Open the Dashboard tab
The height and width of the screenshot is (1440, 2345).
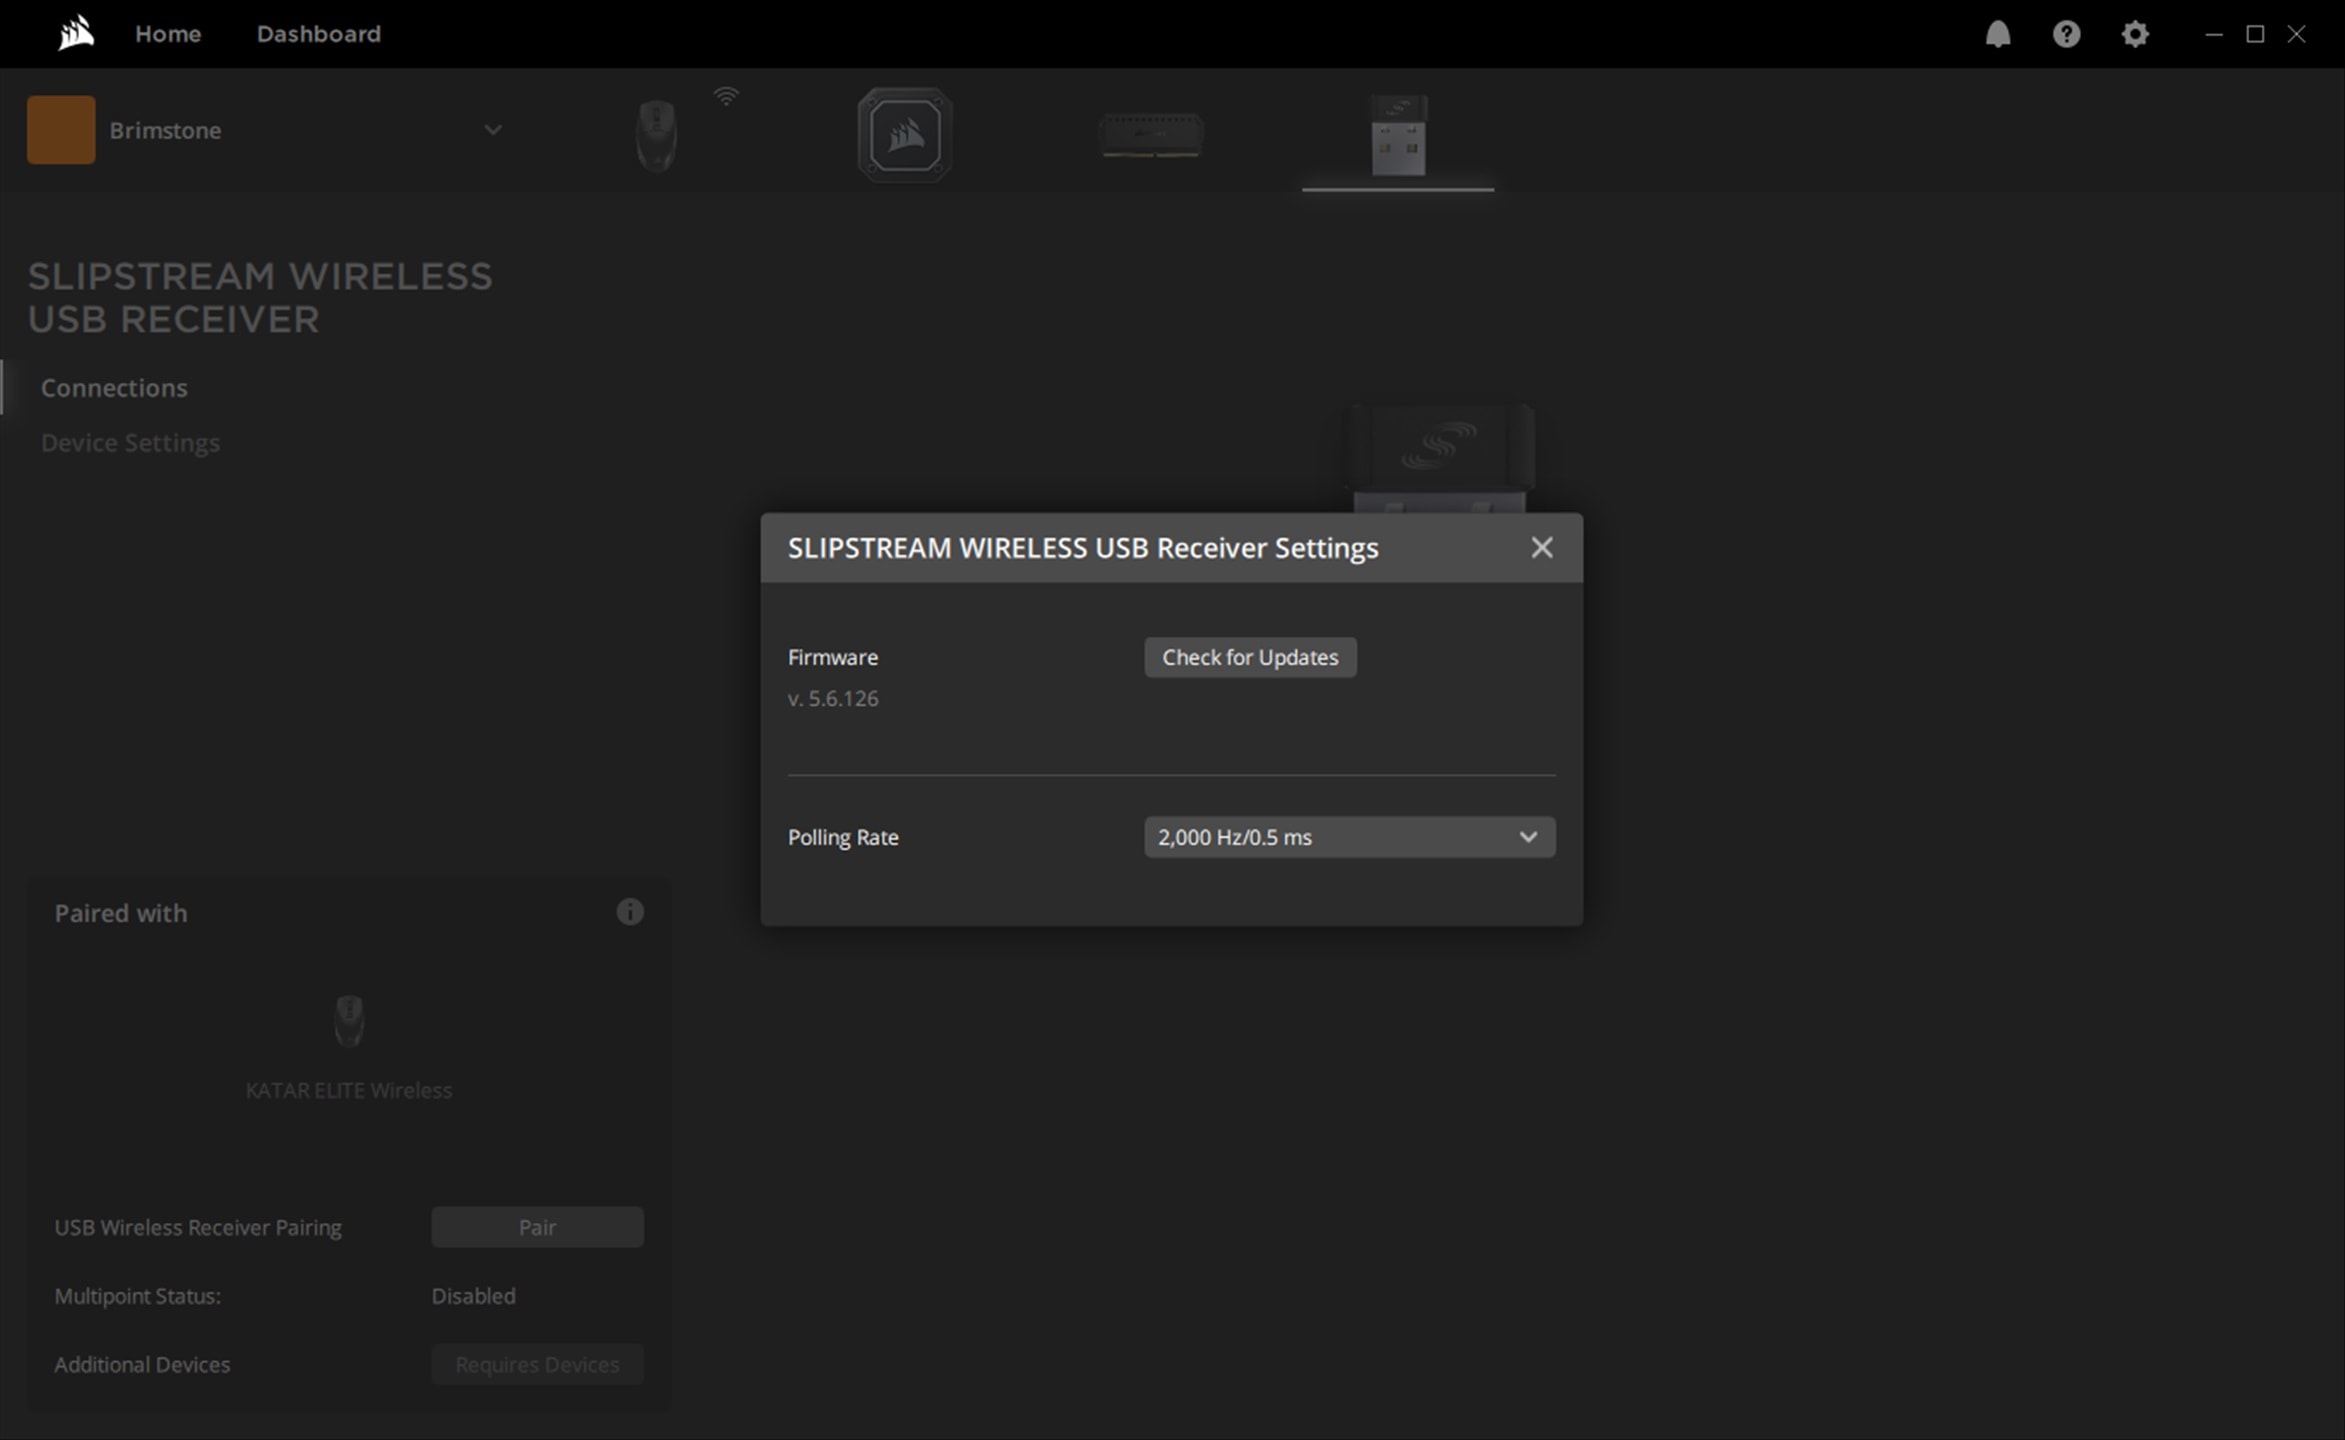pyautogui.click(x=318, y=34)
